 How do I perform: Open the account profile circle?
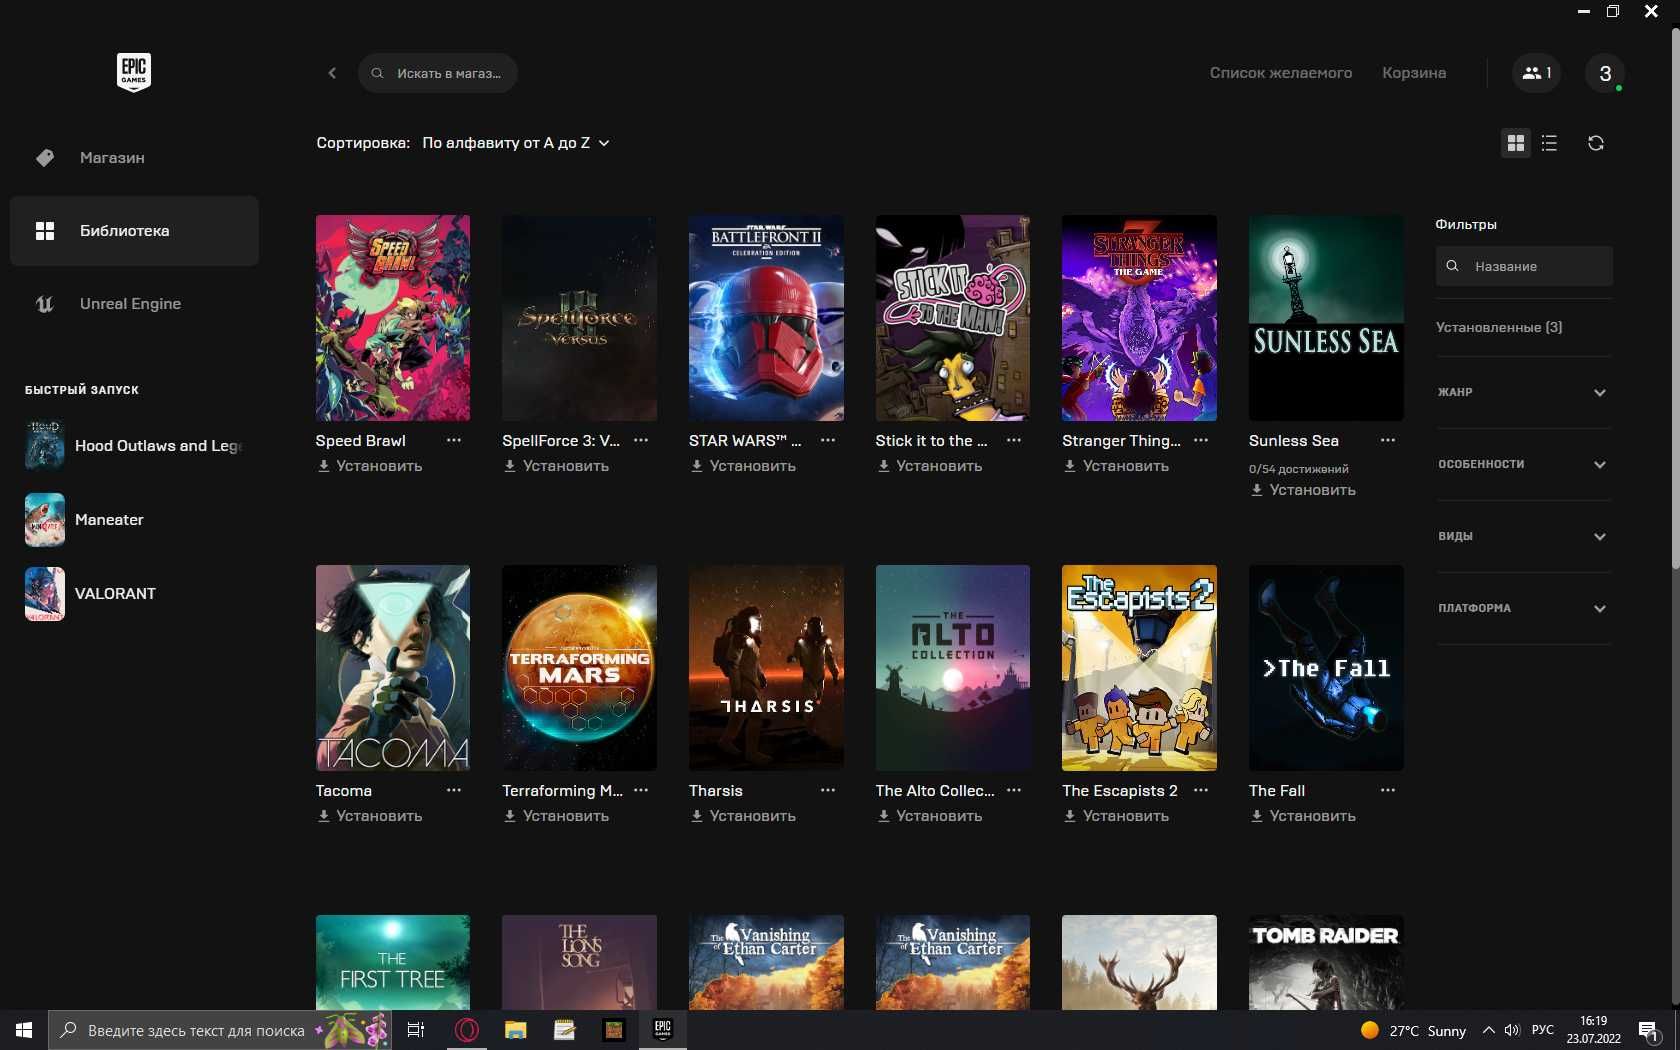point(1605,73)
